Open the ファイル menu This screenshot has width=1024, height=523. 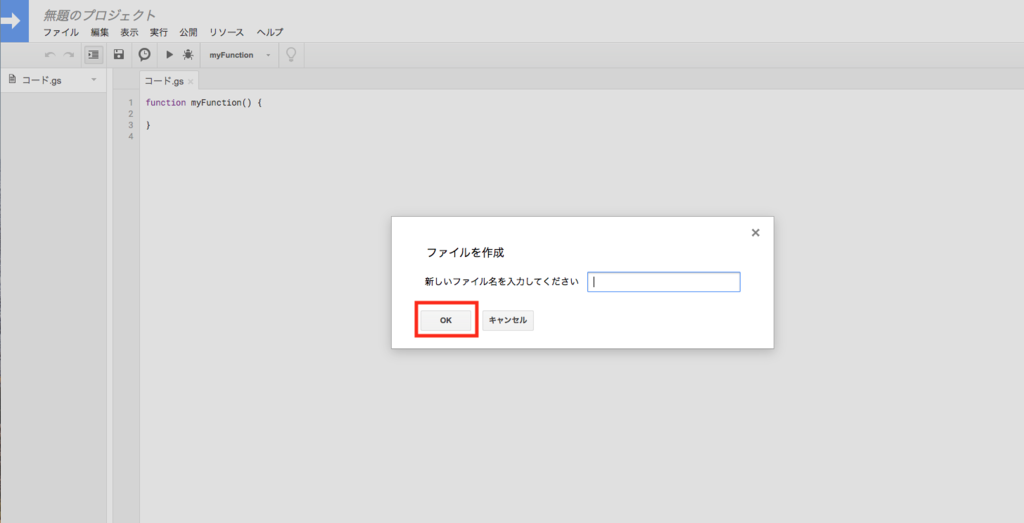pyautogui.click(x=61, y=32)
